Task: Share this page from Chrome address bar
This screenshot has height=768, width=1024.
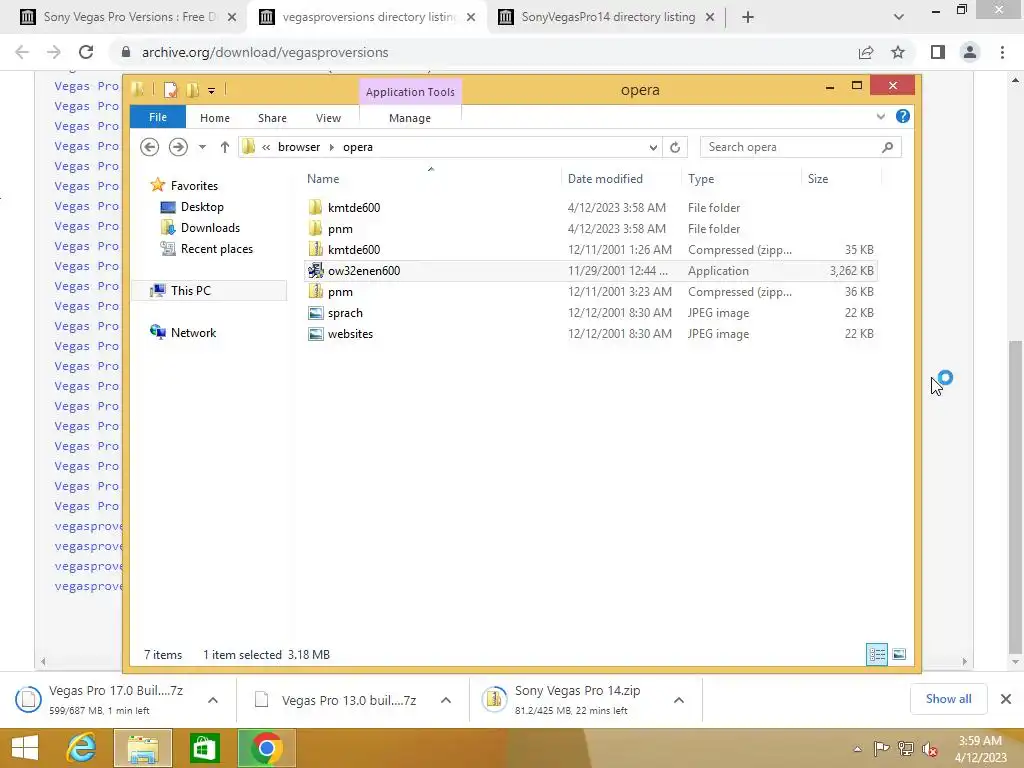Action: [x=866, y=52]
